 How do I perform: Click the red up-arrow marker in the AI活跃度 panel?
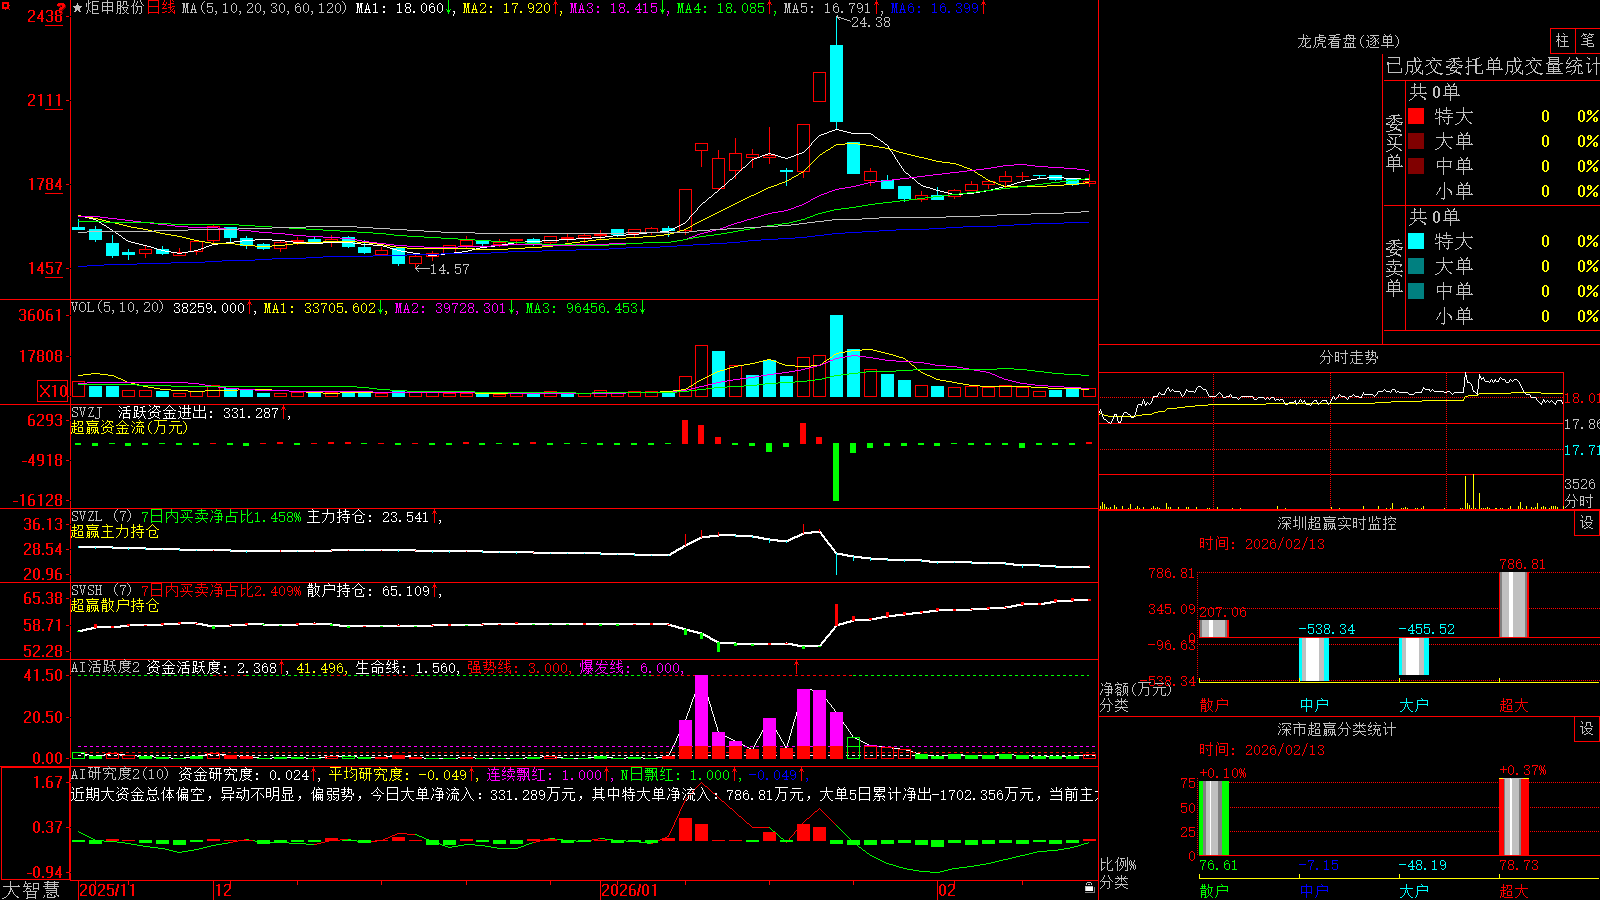click(x=797, y=666)
